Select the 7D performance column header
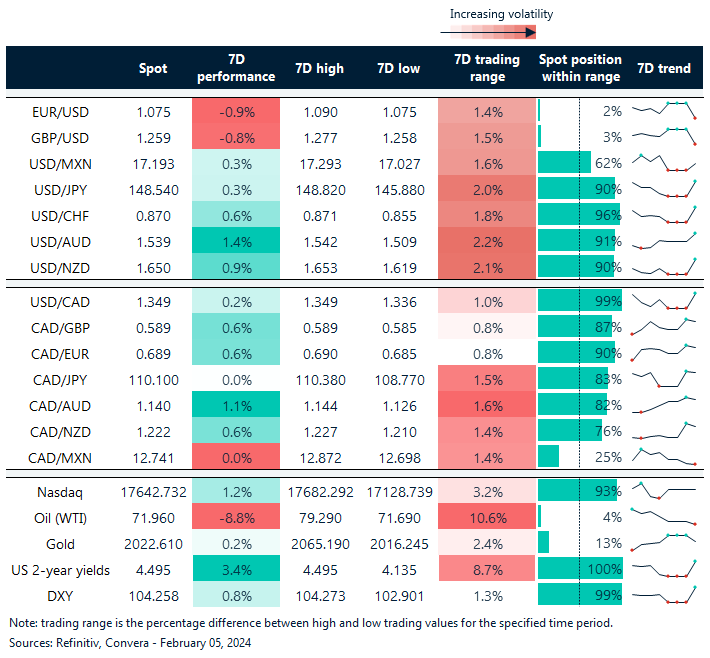This screenshot has height=658, width=710. coord(236,68)
